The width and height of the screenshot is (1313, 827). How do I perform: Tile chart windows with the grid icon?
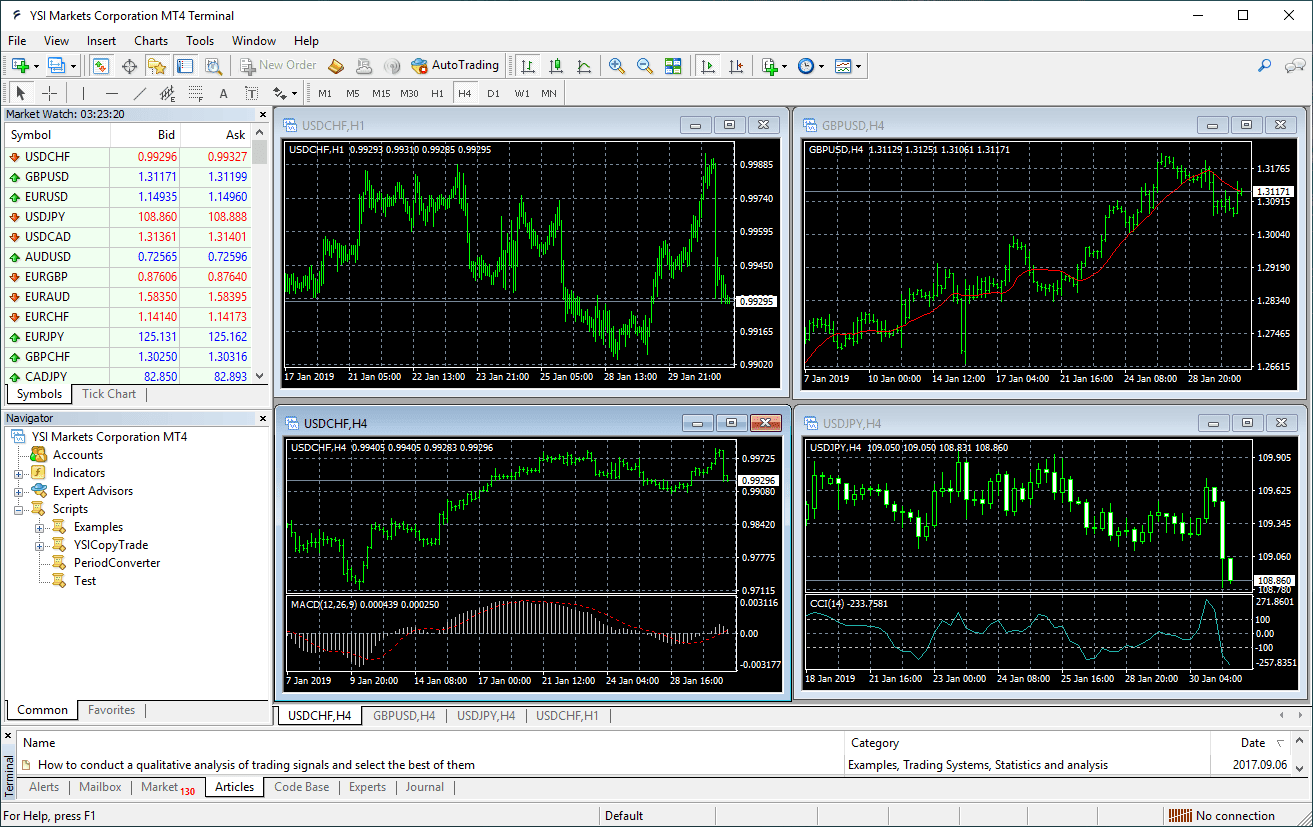[x=673, y=66]
